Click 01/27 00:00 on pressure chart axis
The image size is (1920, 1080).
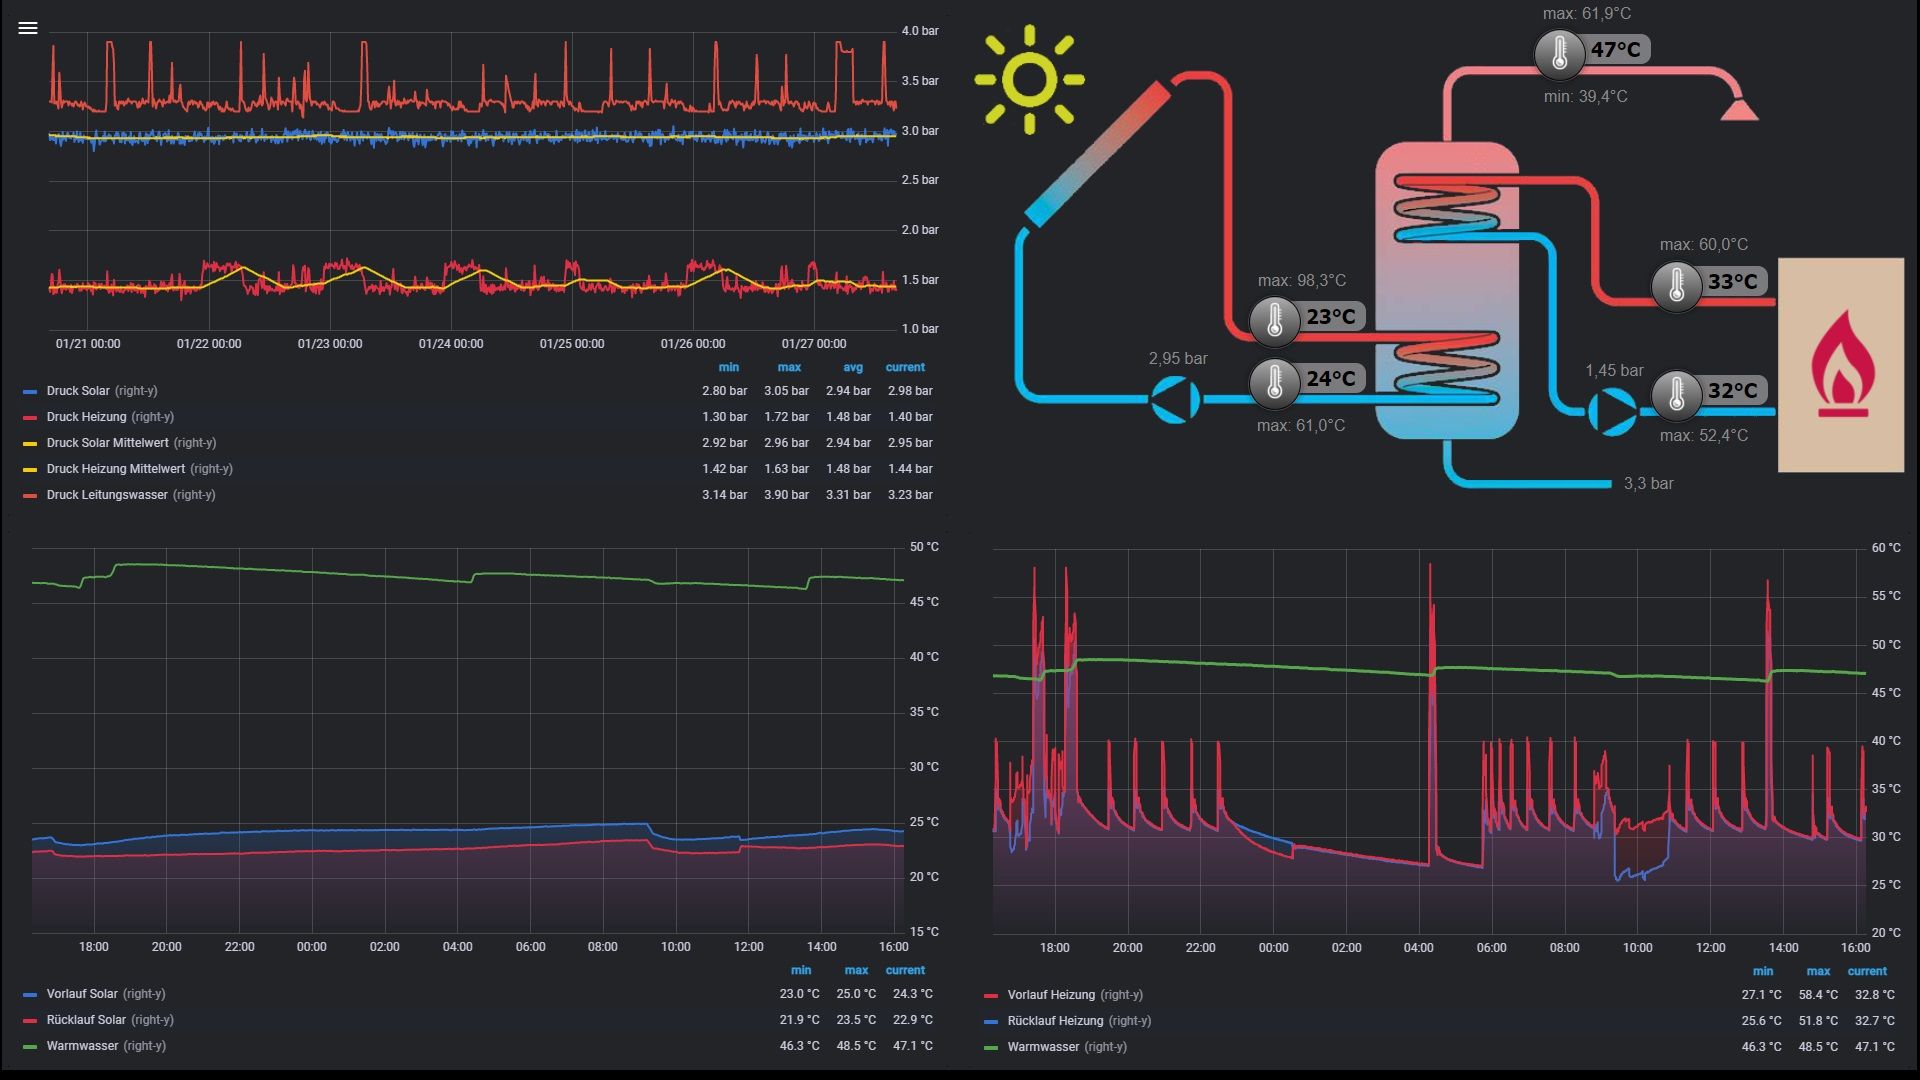[814, 344]
